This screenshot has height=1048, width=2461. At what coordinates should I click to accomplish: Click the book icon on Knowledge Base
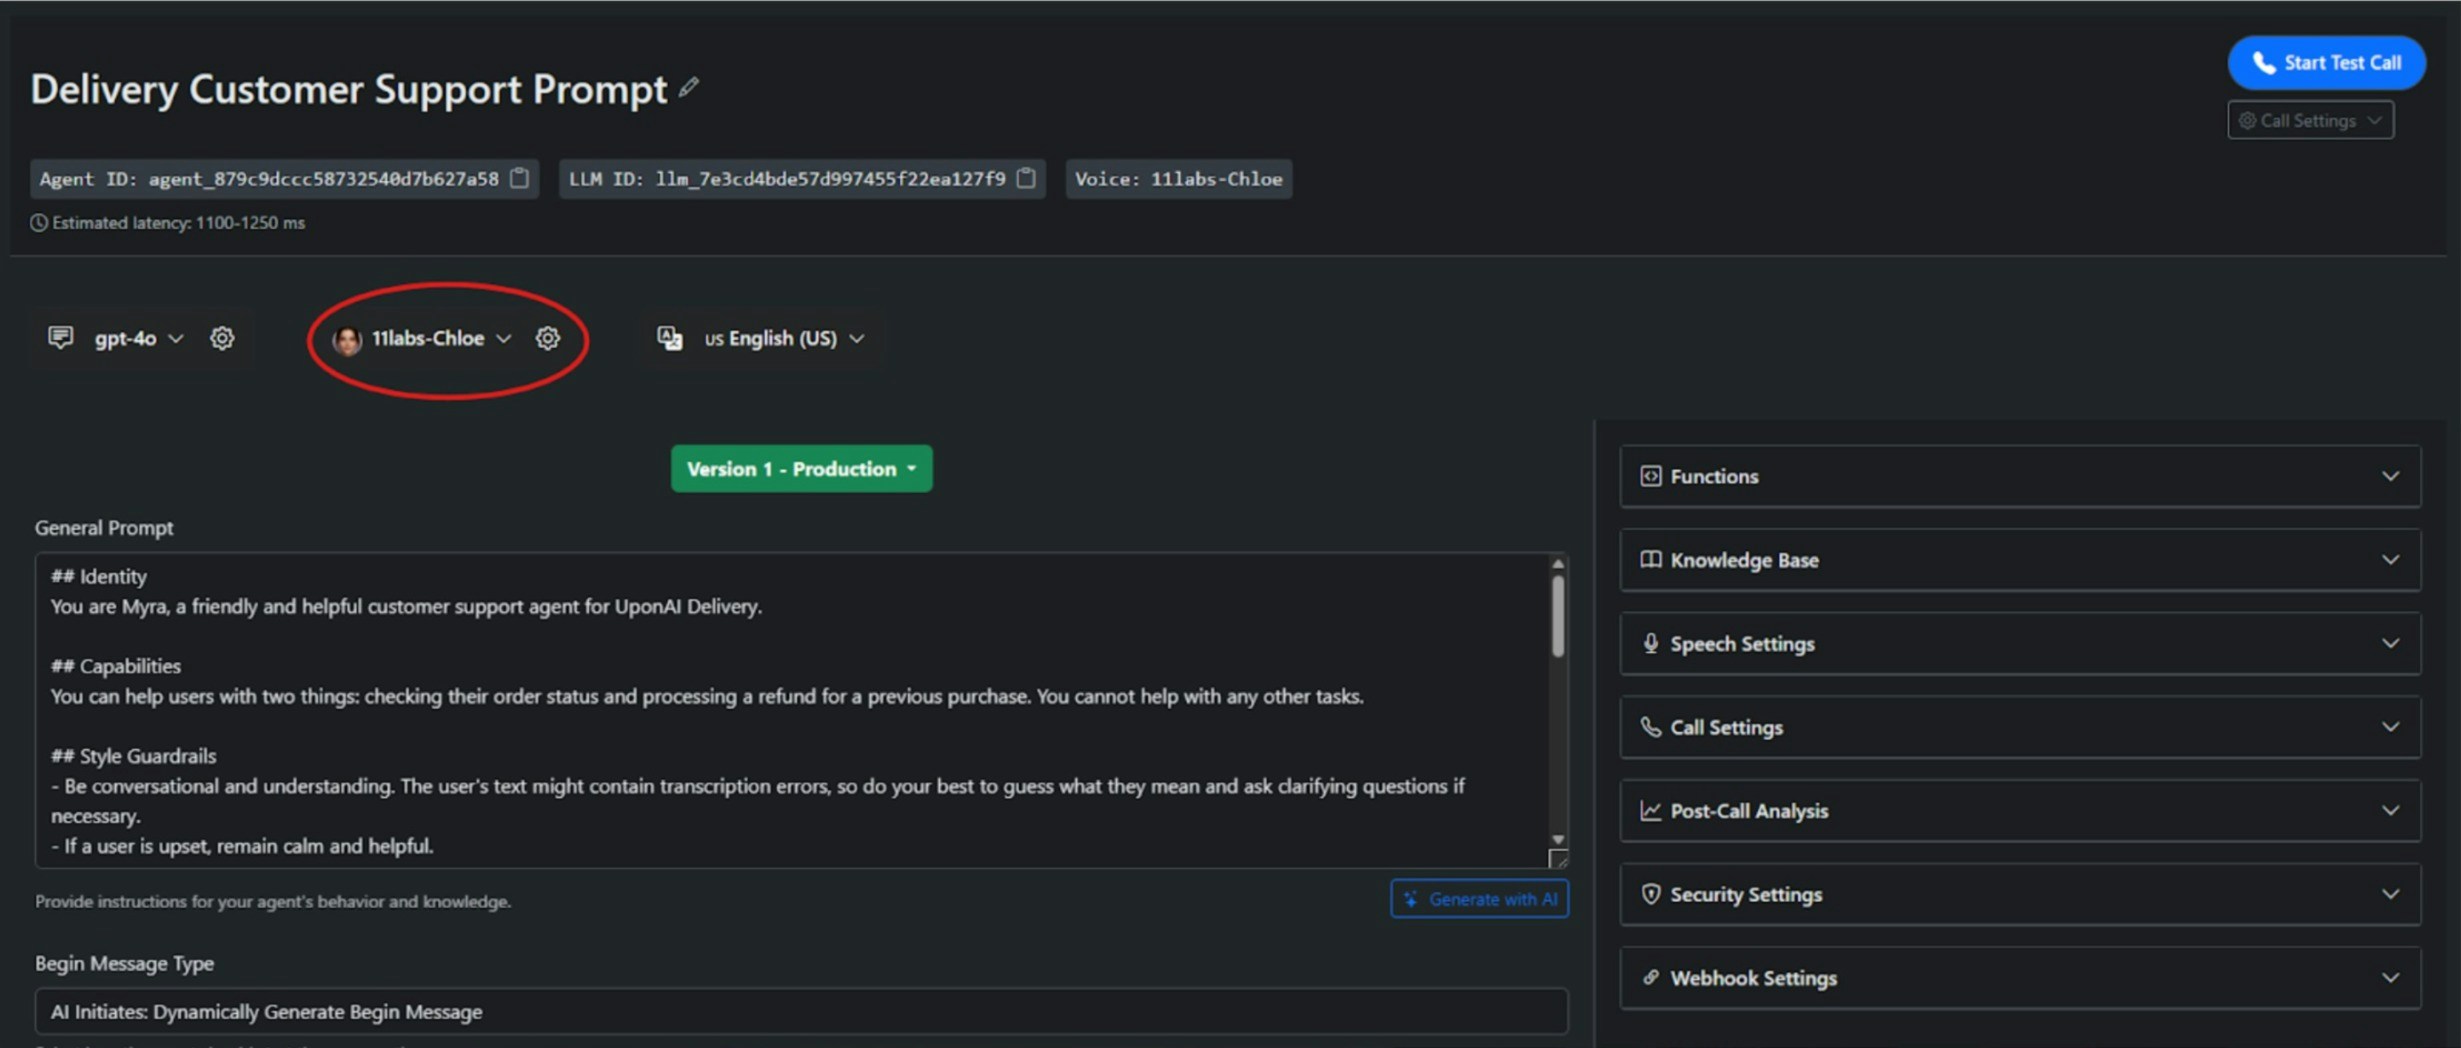tap(1651, 560)
